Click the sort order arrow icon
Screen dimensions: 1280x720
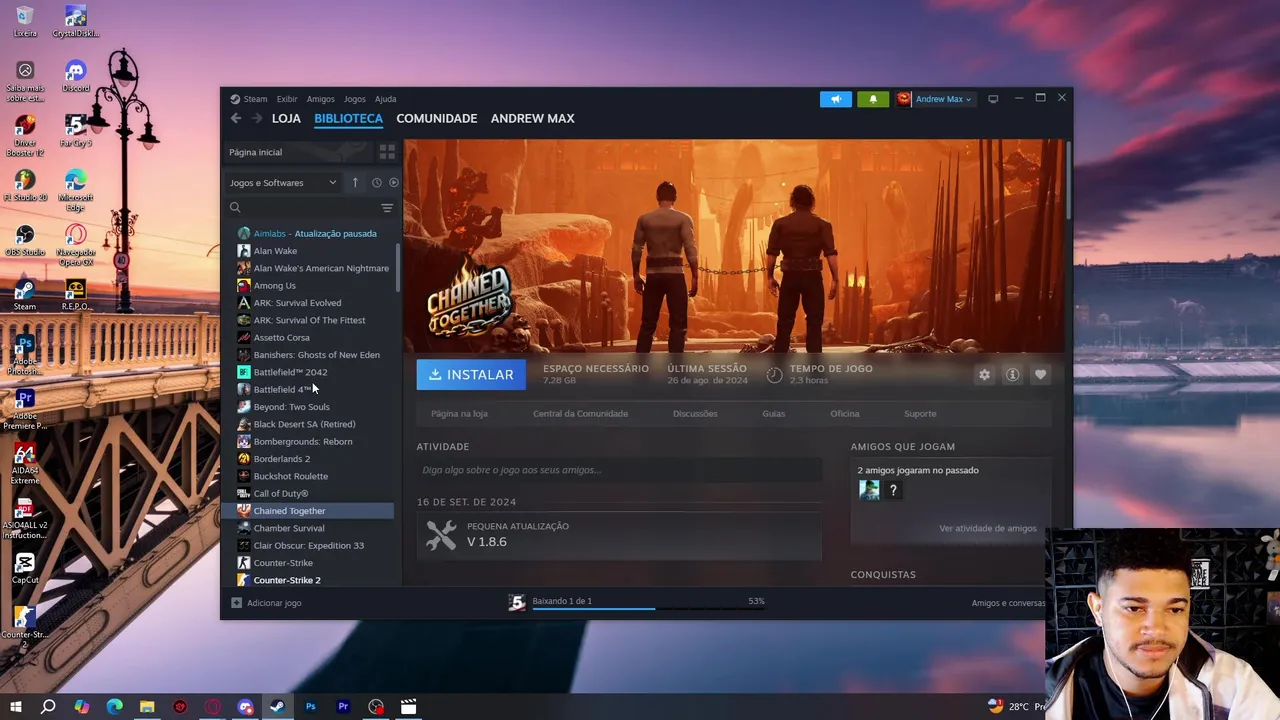pyautogui.click(x=355, y=182)
